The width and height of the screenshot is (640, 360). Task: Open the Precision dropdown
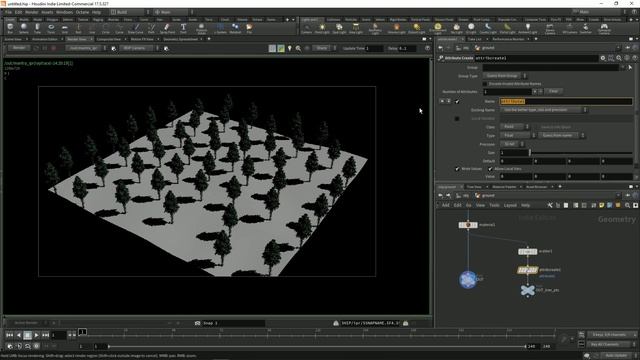[x=512, y=144]
